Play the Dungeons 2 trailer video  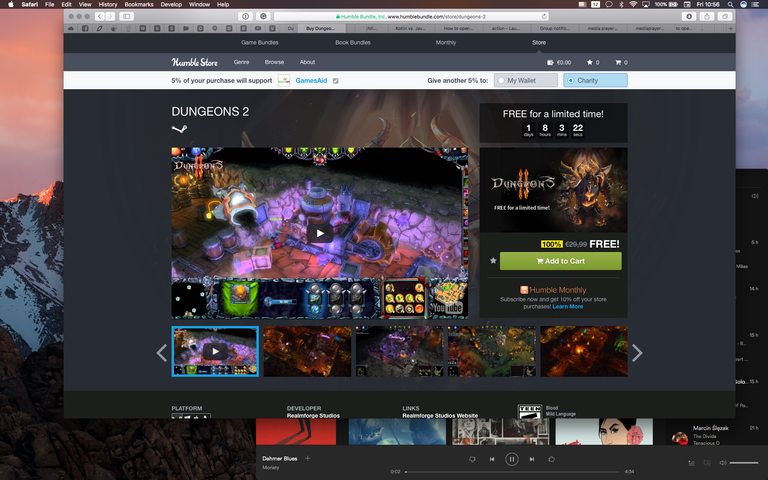(x=320, y=233)
